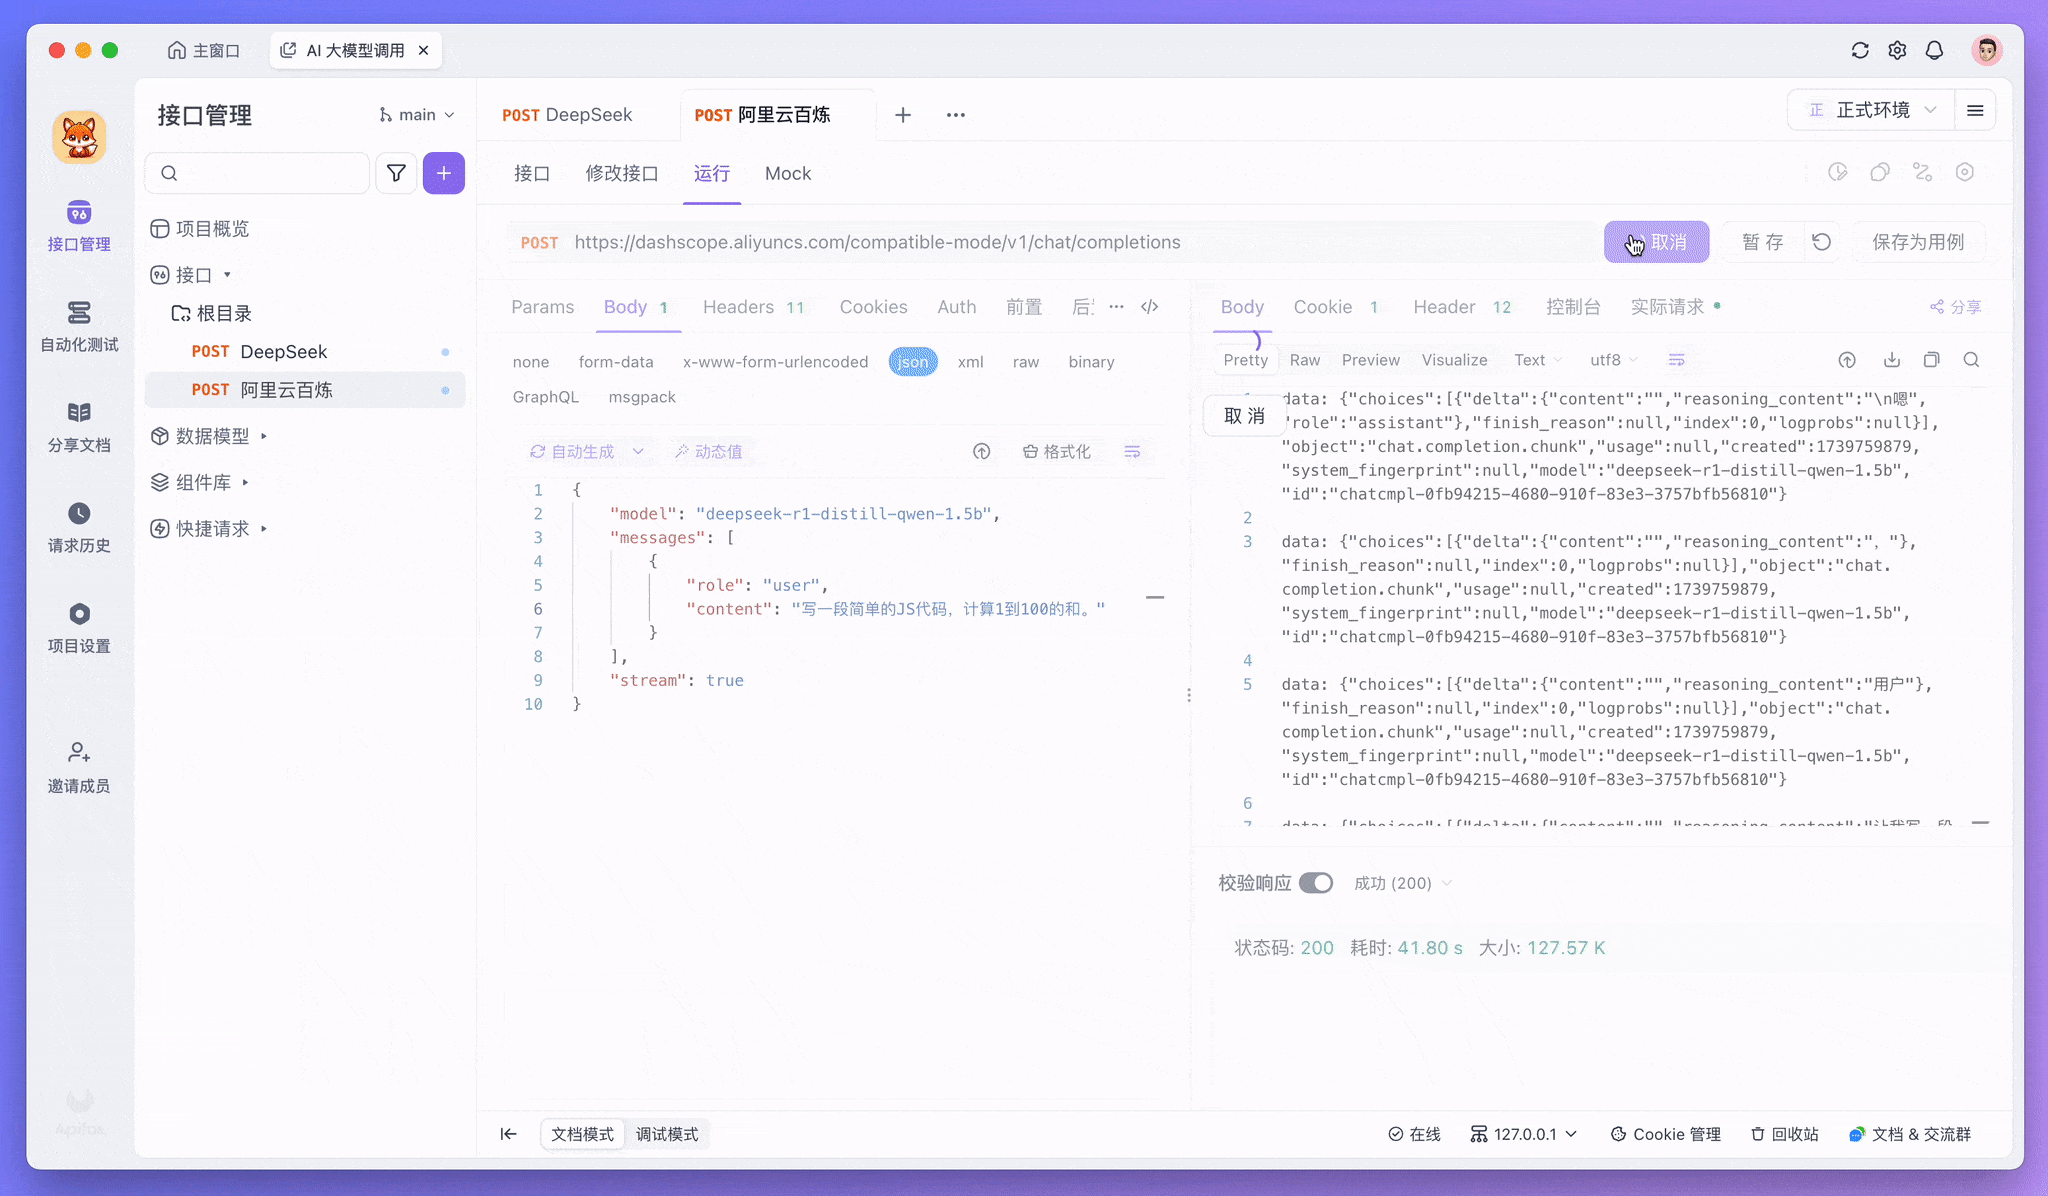Screen dimensions: 2048x1196
Task: Select the json body type
Action: [x=913, y=362]
